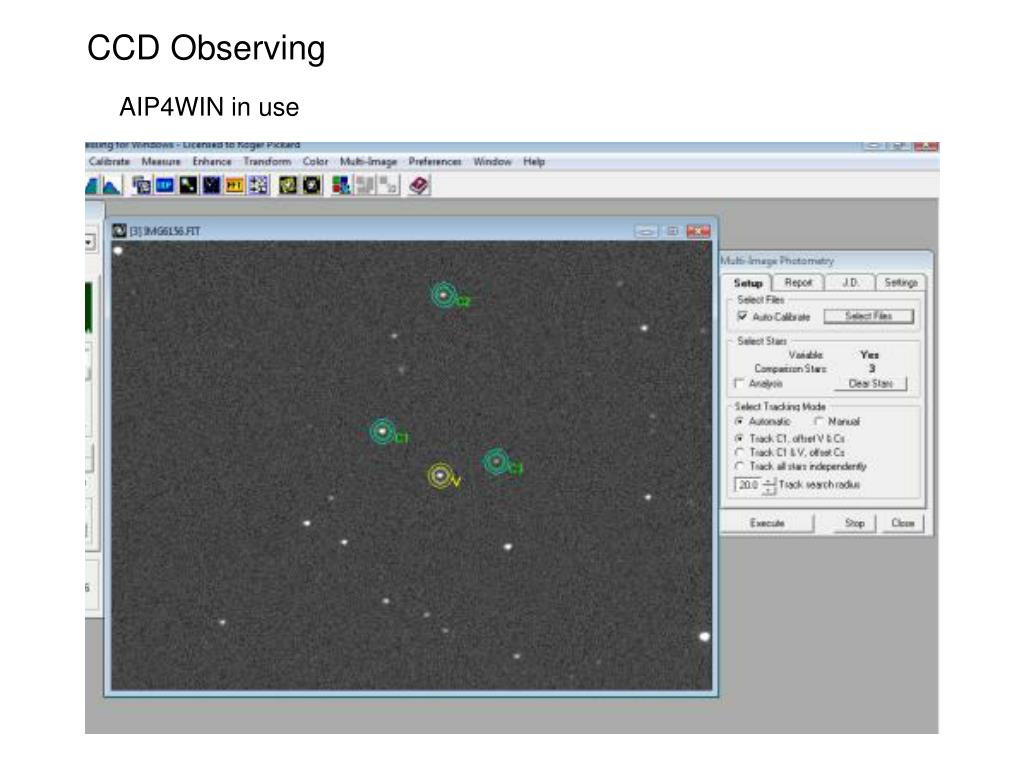Switch to the Settings tab
The width and height of the screenshot is (1024, 768).
tap(901, 282)
